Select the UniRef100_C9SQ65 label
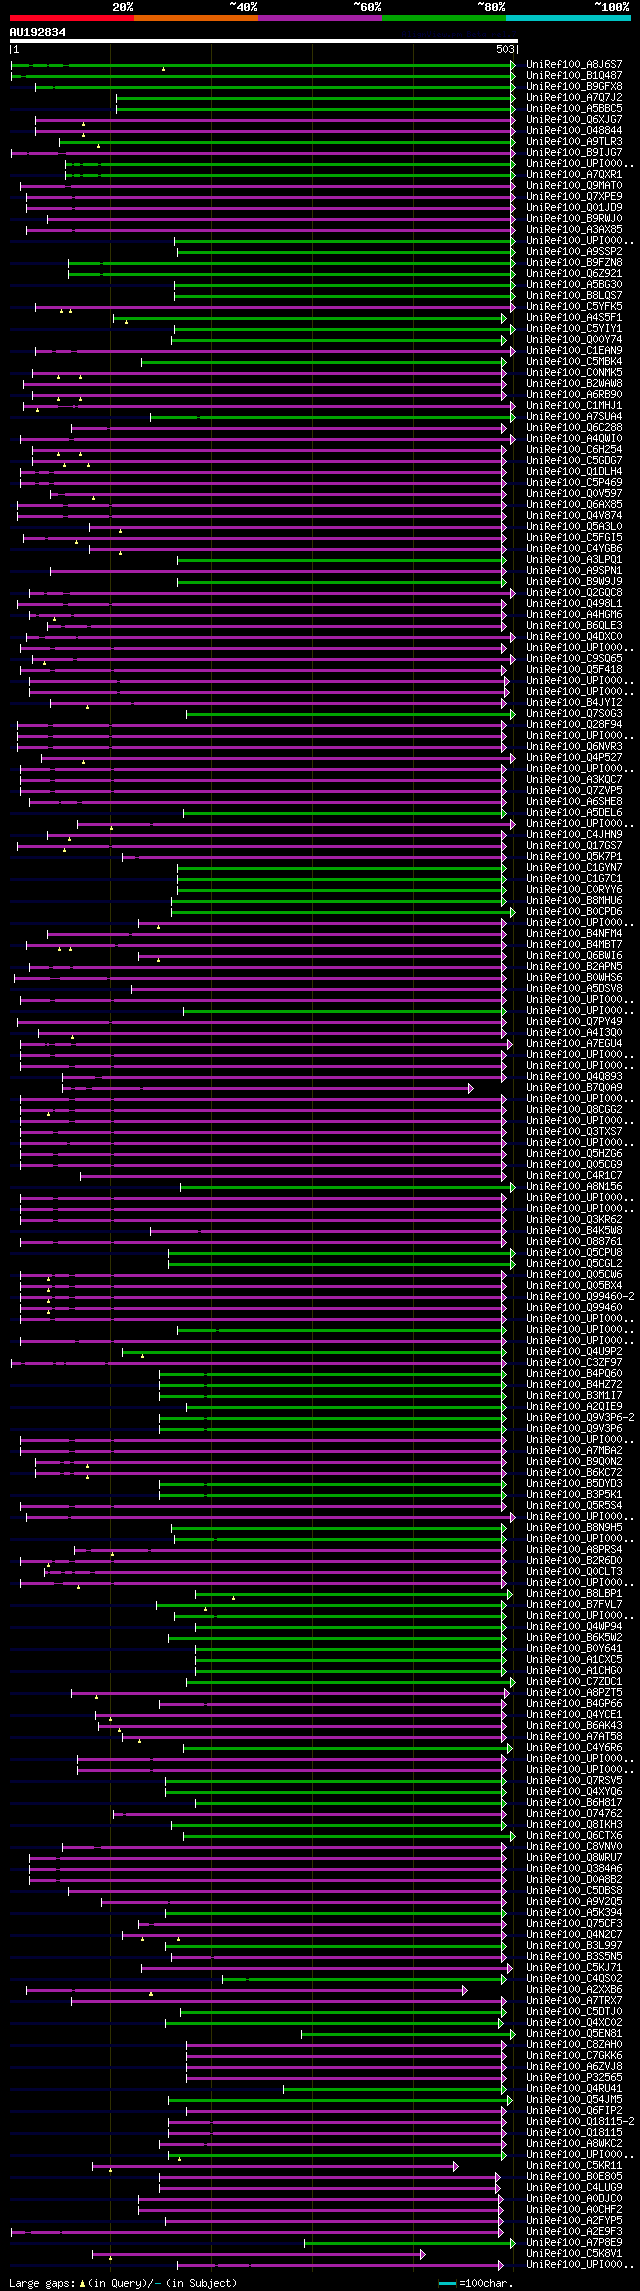Screen dimensions: 640x2291 click(x=574, y=658)
